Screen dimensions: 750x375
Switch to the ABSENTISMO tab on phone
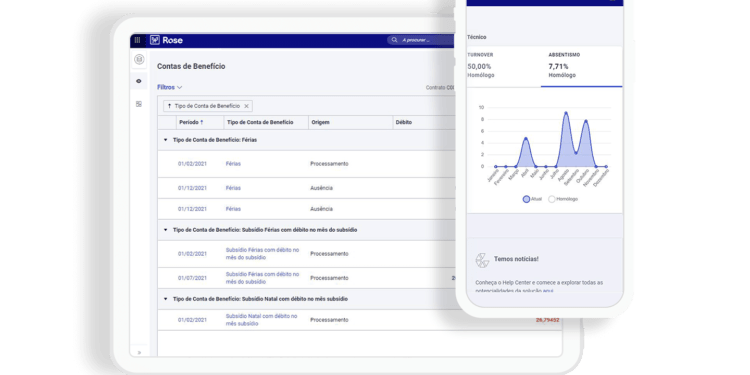pyautogui.click(x=582, y=66)
